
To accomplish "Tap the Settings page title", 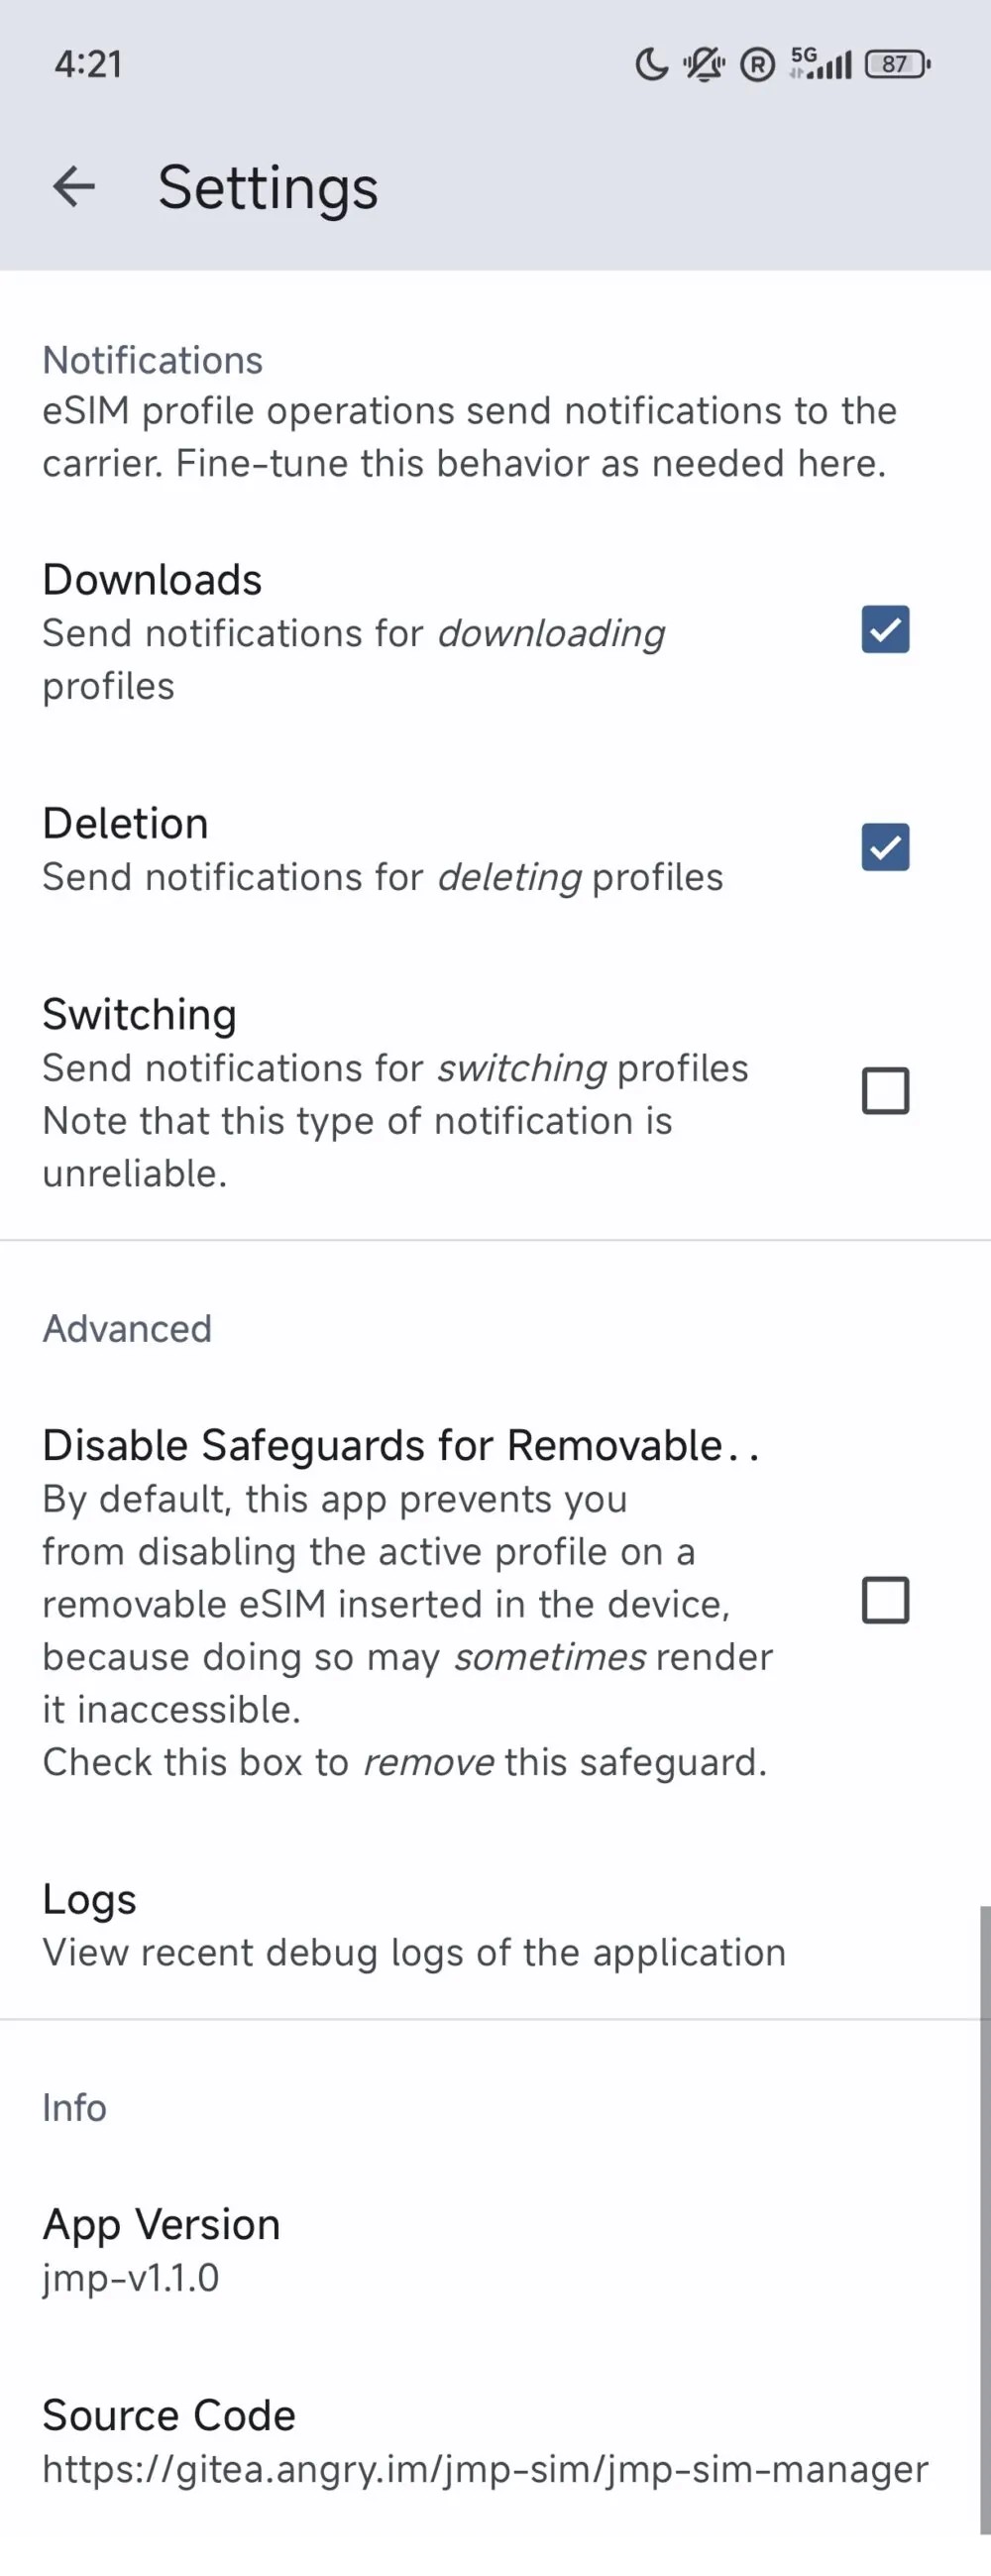I will pyautogui.click(x=268, y=188).
